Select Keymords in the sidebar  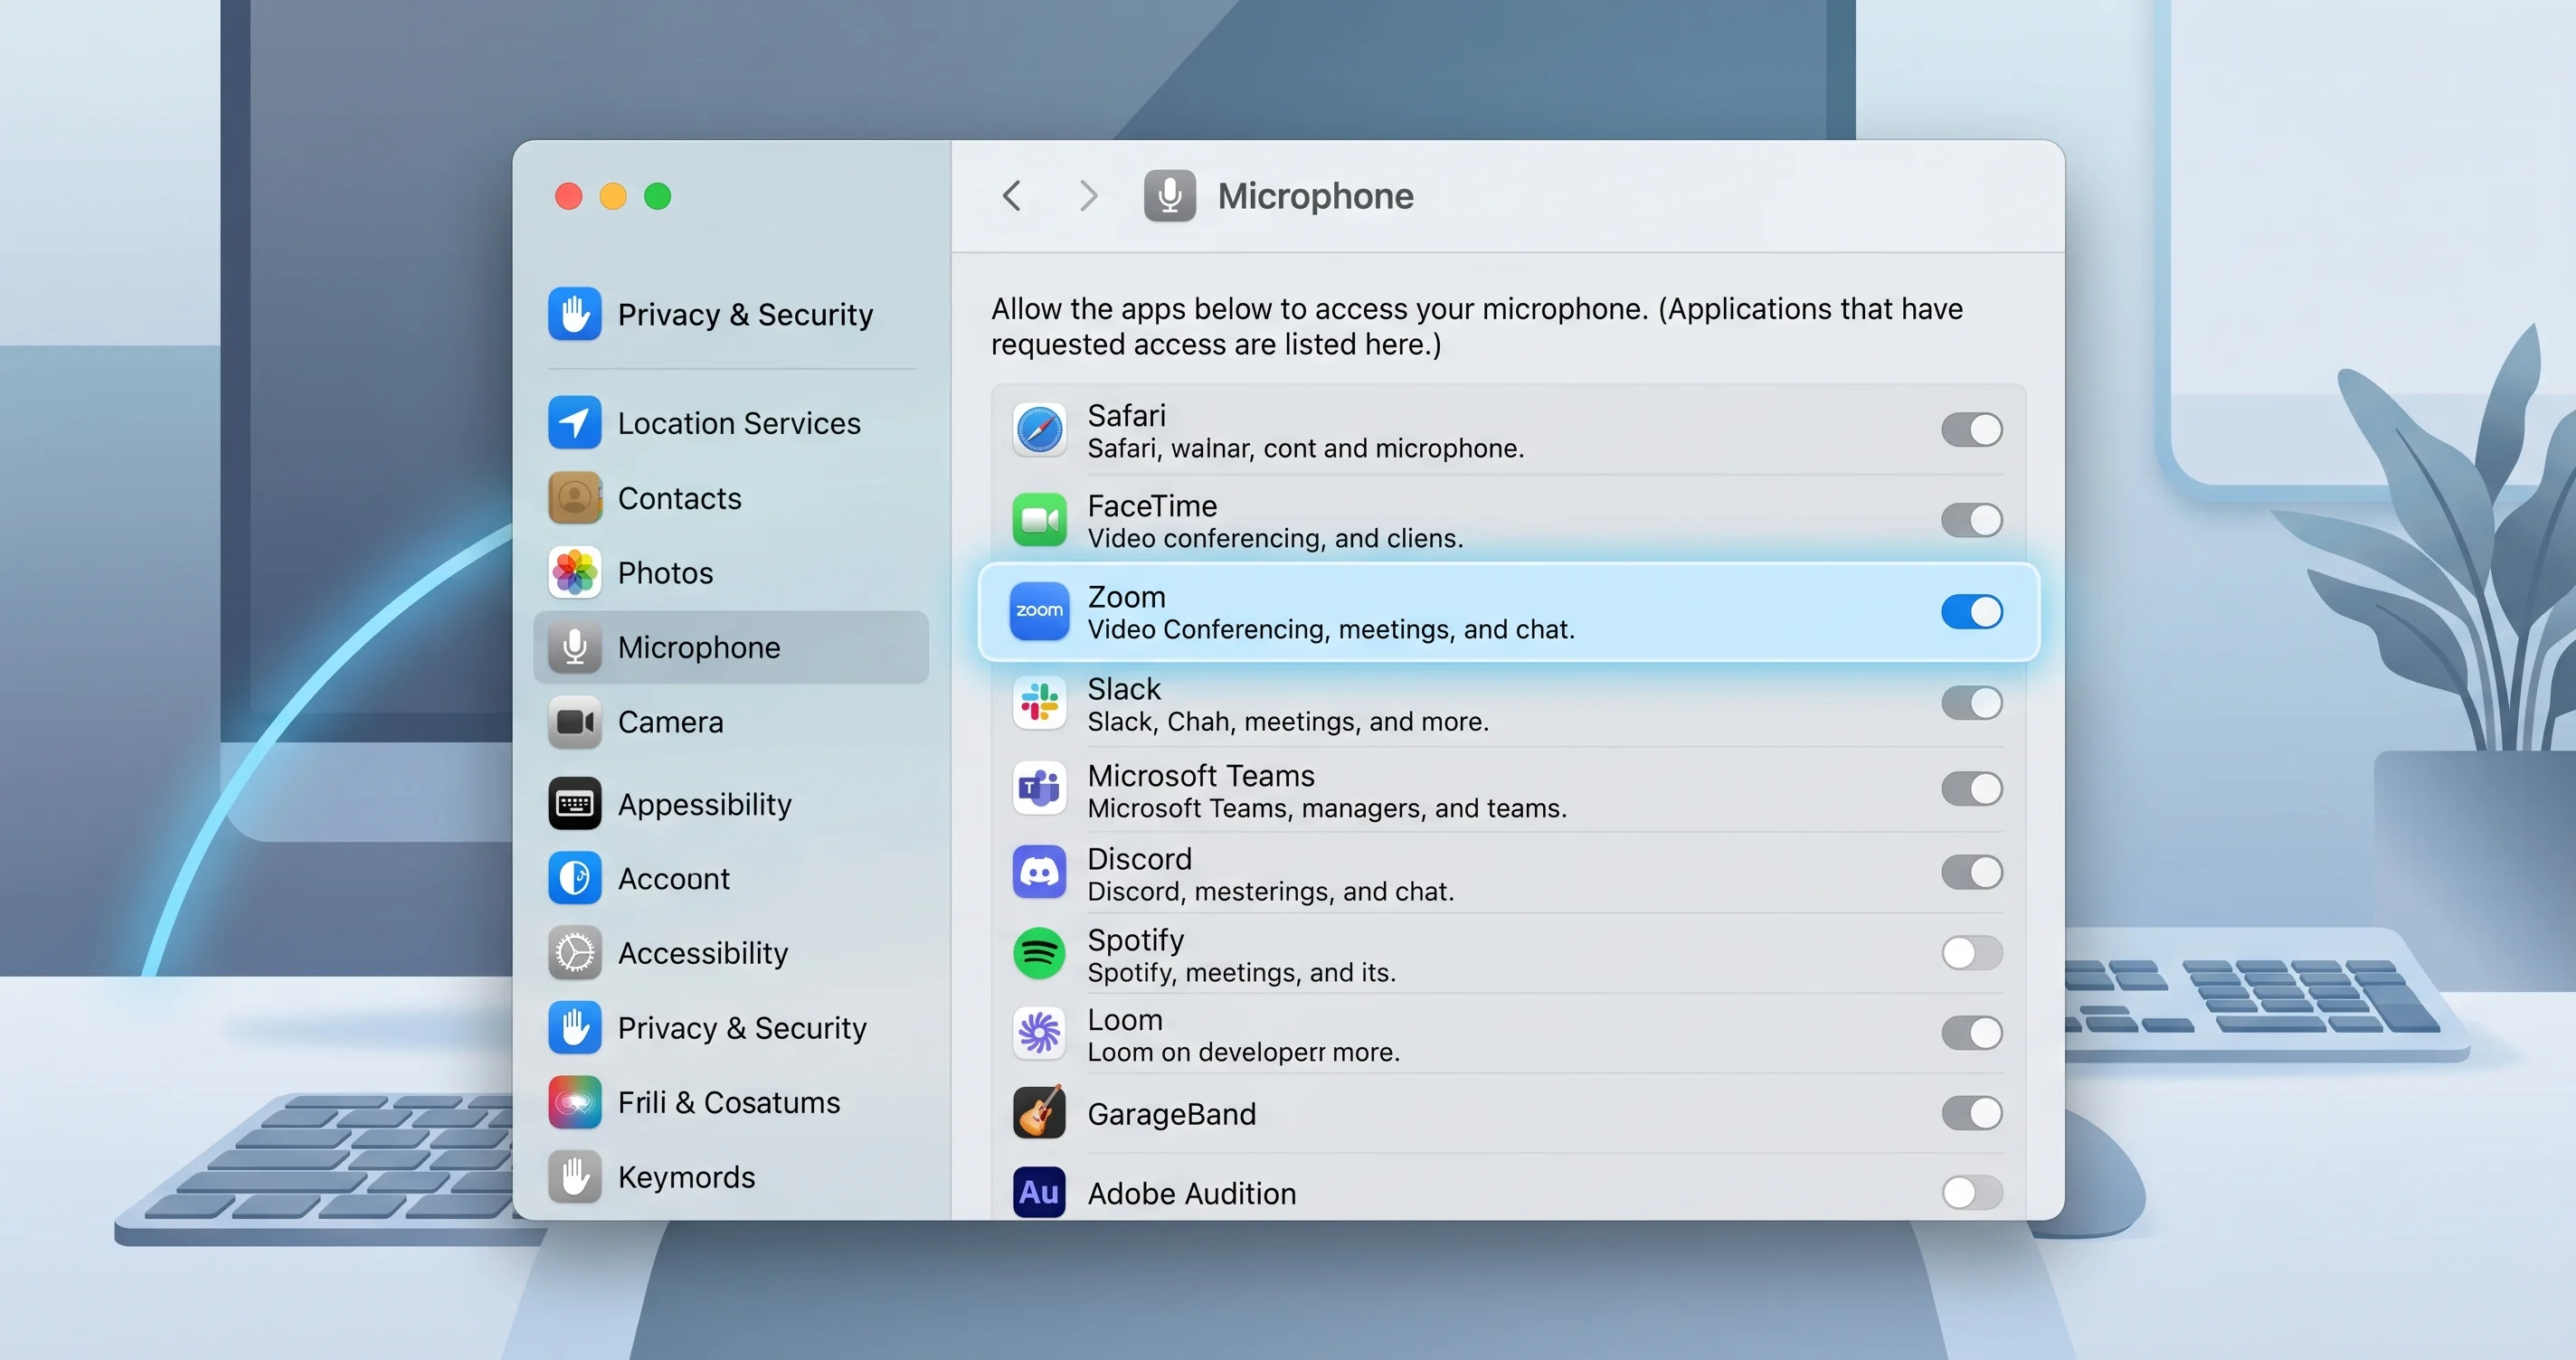731,1177
